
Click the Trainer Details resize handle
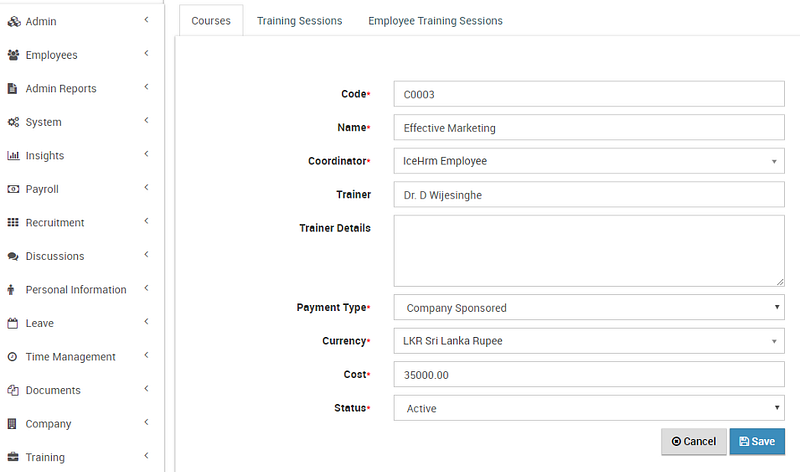(x=780, y=282)
